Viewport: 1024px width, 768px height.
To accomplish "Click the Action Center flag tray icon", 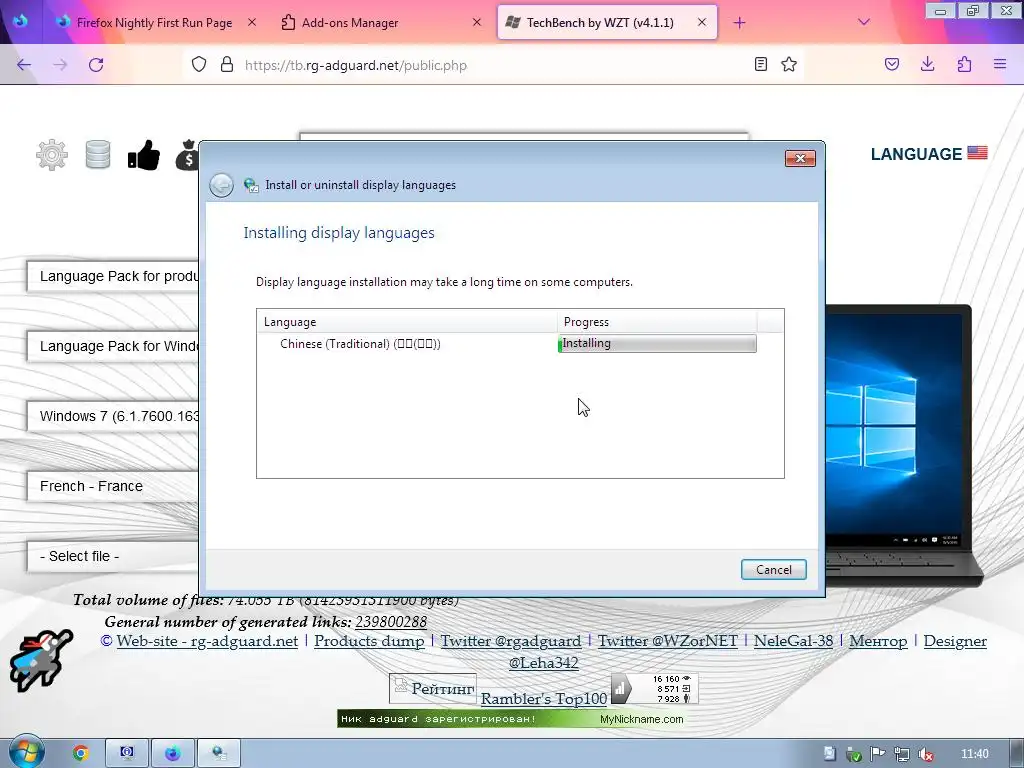I will click(878, 754).
